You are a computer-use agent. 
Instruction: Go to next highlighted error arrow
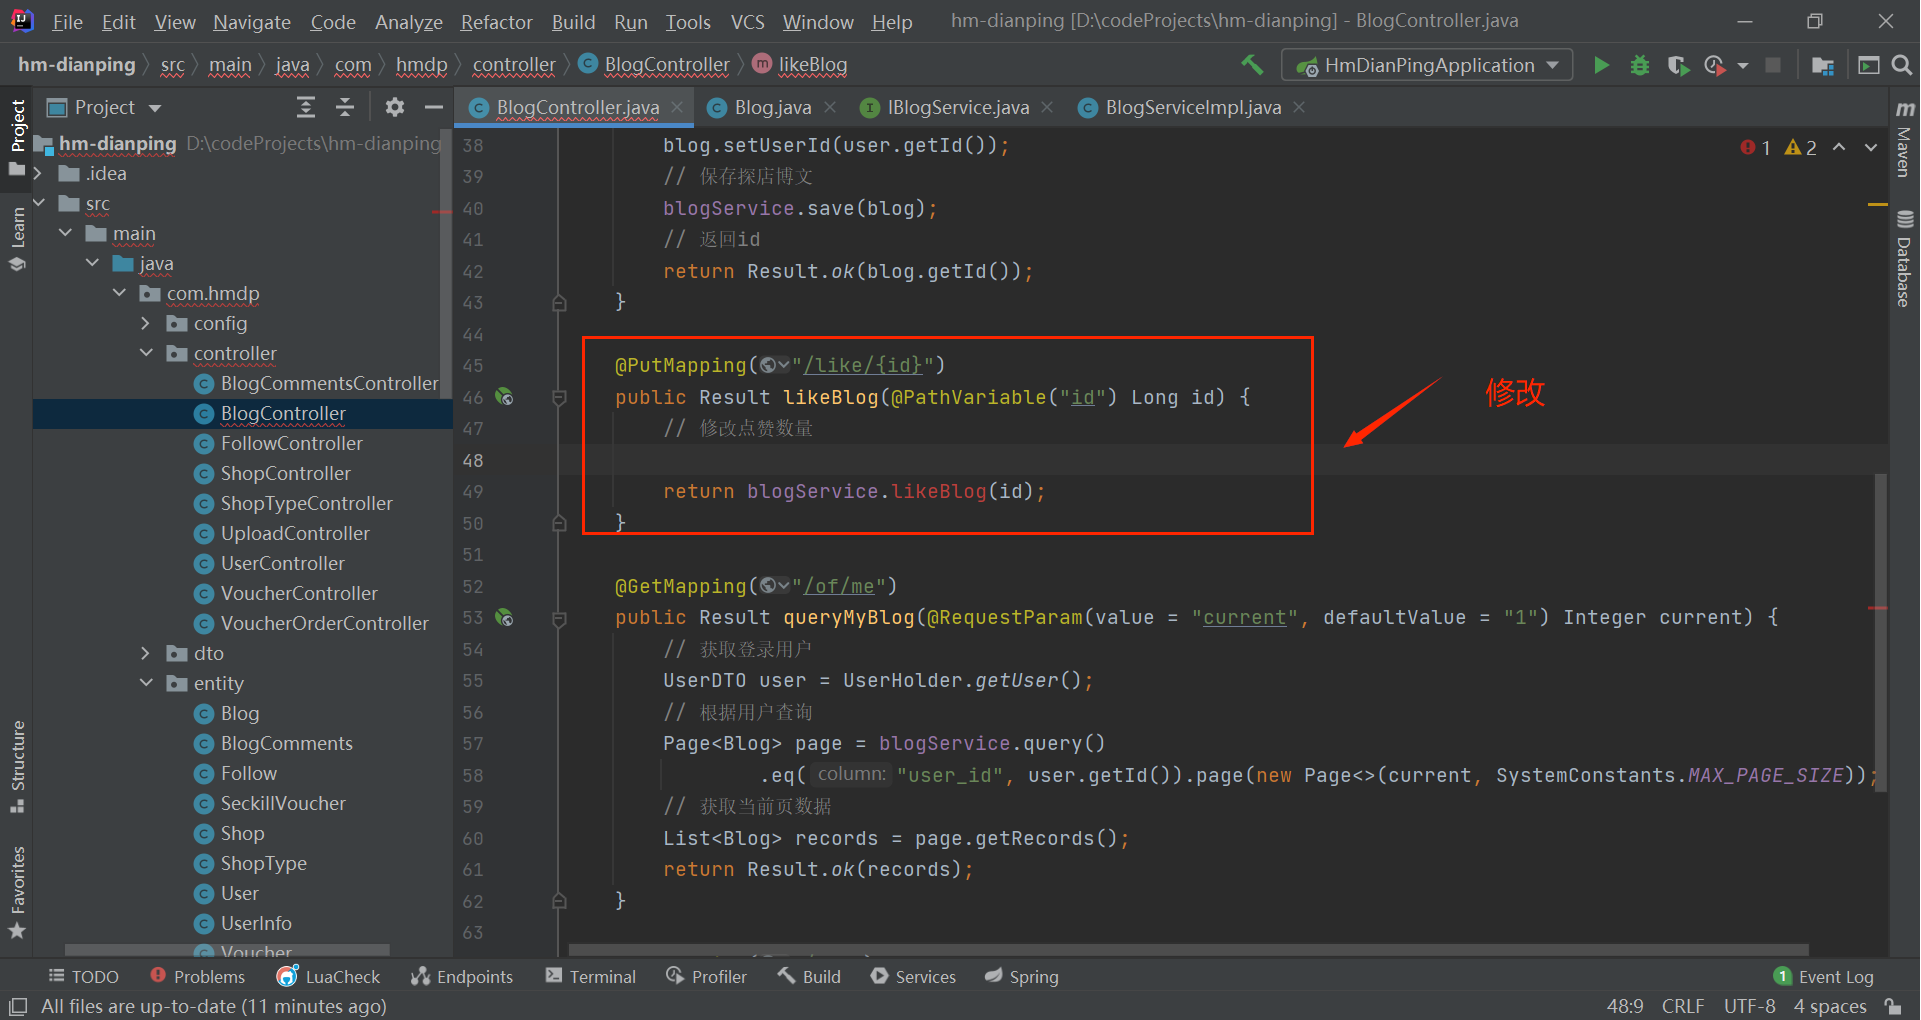tap(1871, 147)
